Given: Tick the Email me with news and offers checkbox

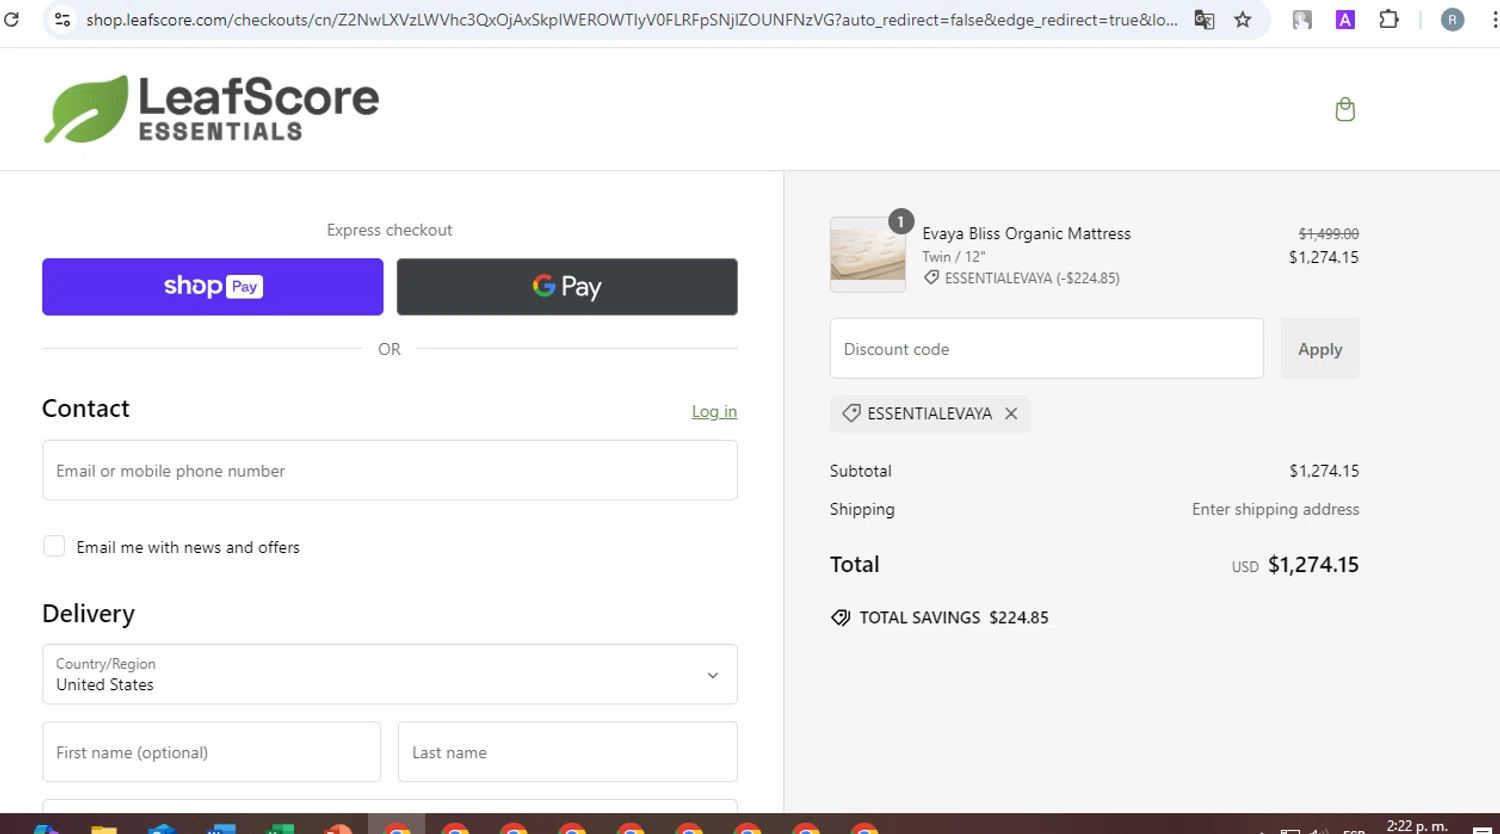Looking at the screenshot, I should (54, 546).
